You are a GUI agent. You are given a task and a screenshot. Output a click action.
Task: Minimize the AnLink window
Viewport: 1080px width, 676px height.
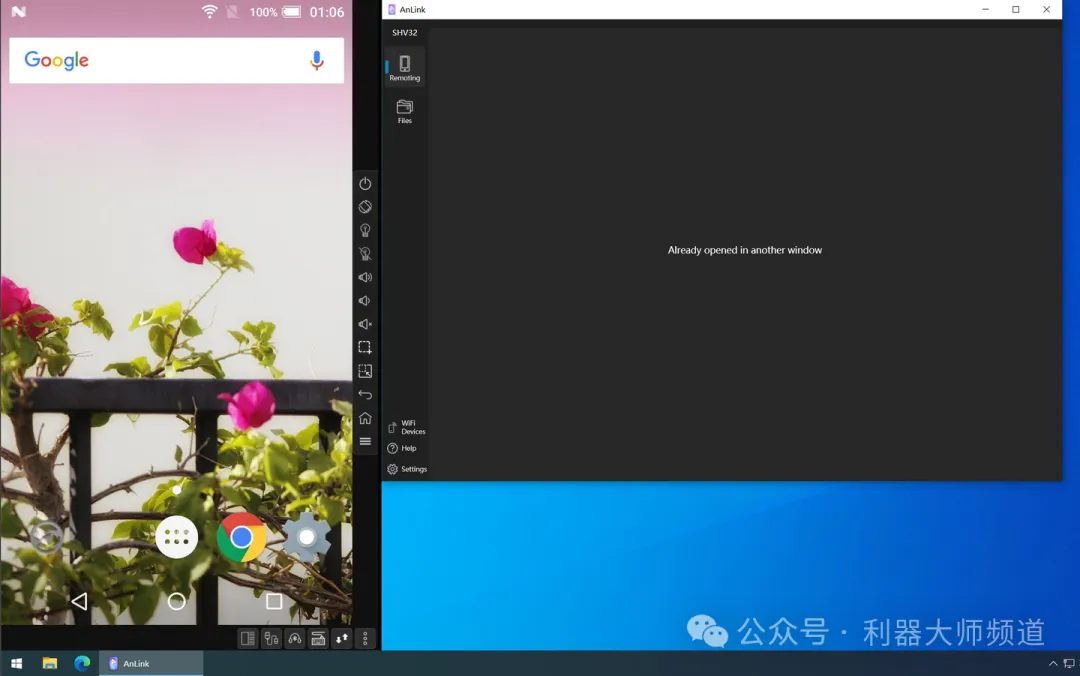985,10
